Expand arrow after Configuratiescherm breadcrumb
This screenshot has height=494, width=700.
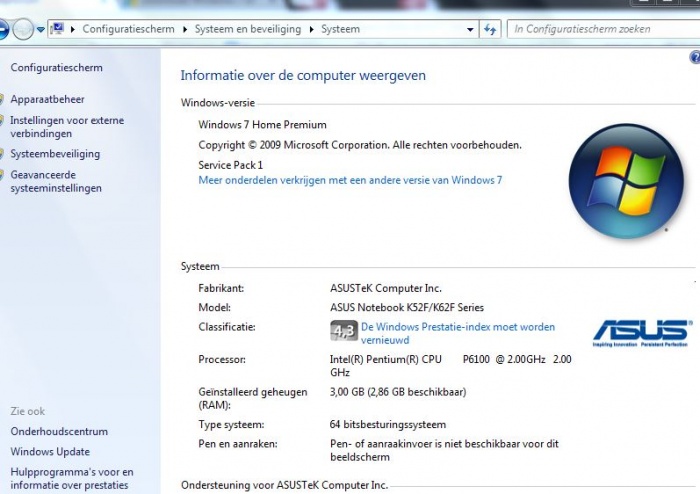coord(185,29)
